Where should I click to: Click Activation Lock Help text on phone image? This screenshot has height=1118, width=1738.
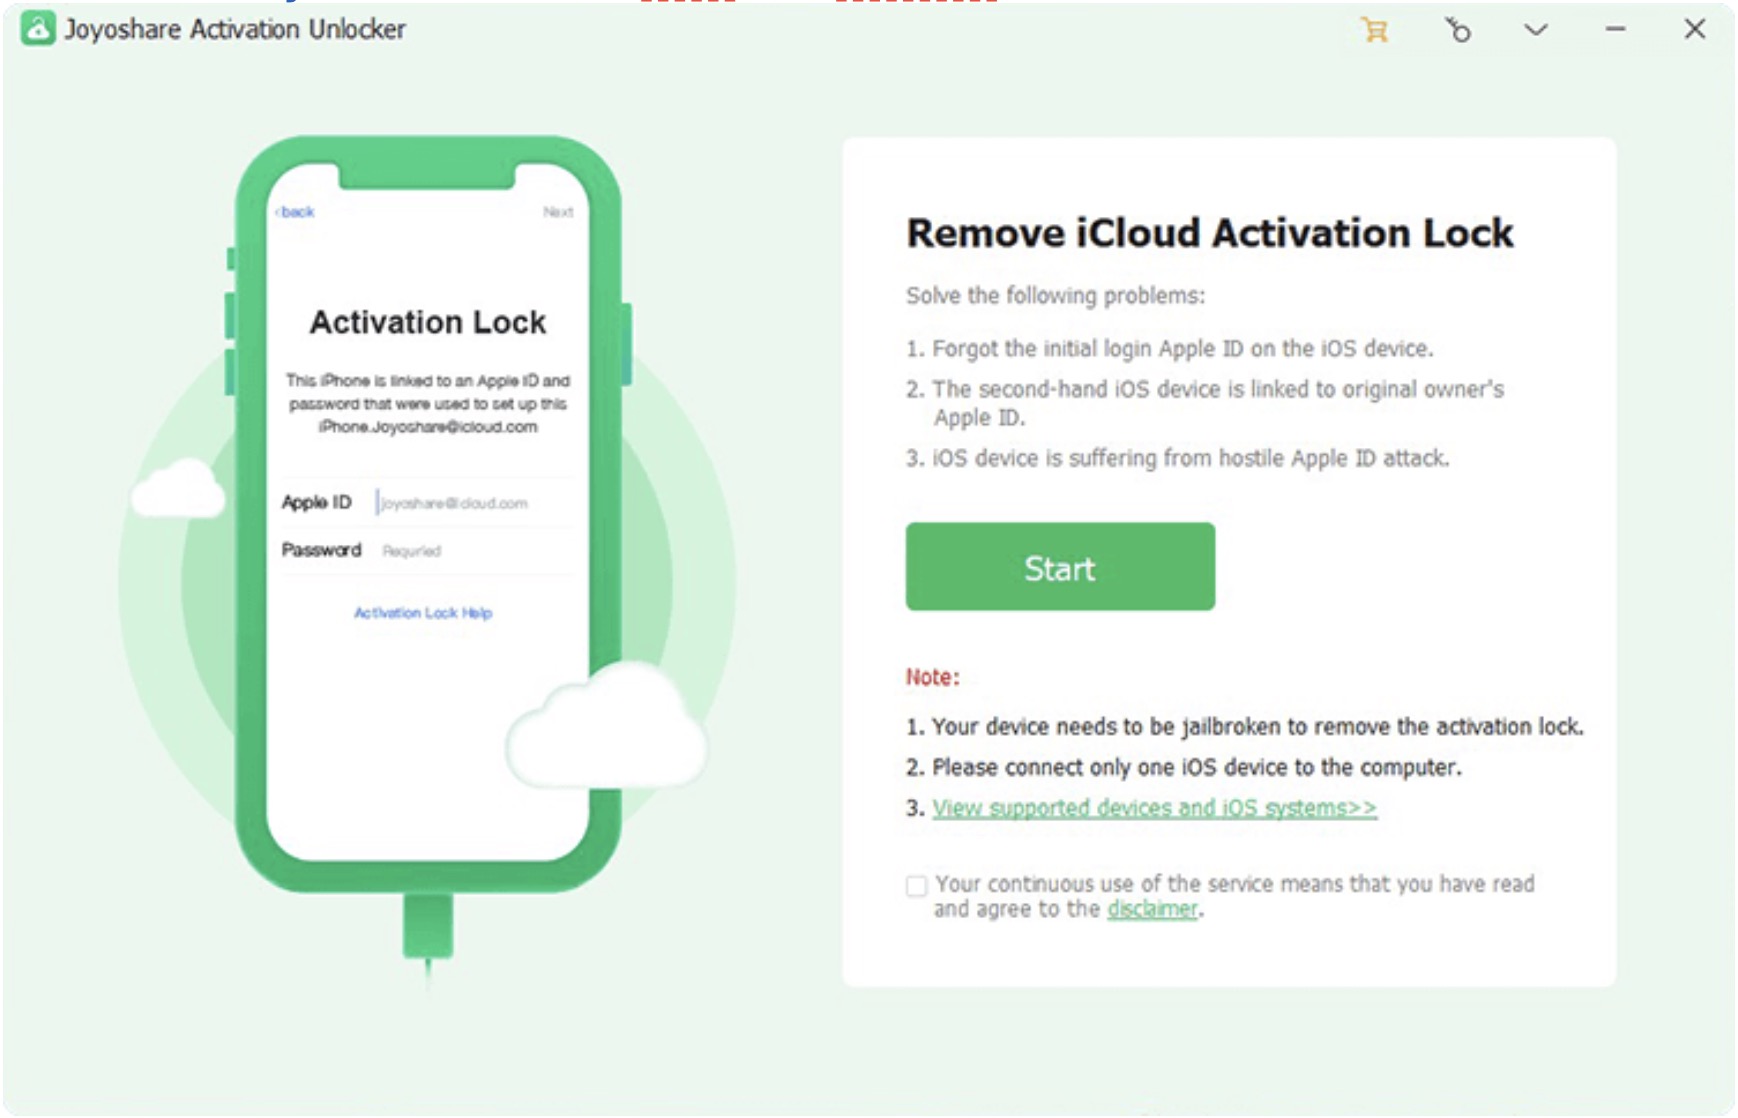(423, 613)
